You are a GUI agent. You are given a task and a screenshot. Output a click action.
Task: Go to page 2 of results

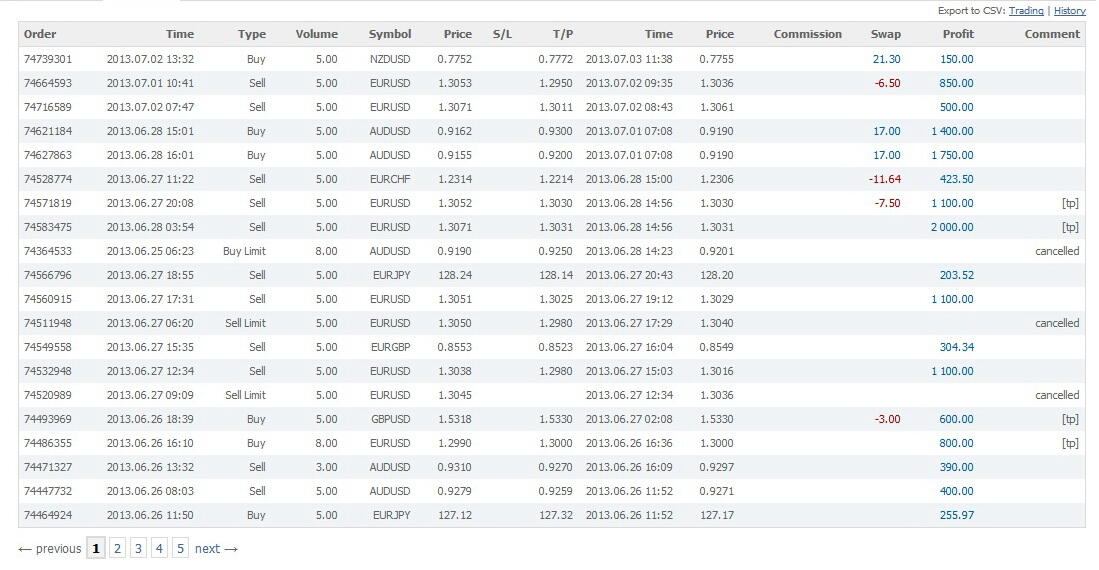pyautogui.click(x=118, y=548)
